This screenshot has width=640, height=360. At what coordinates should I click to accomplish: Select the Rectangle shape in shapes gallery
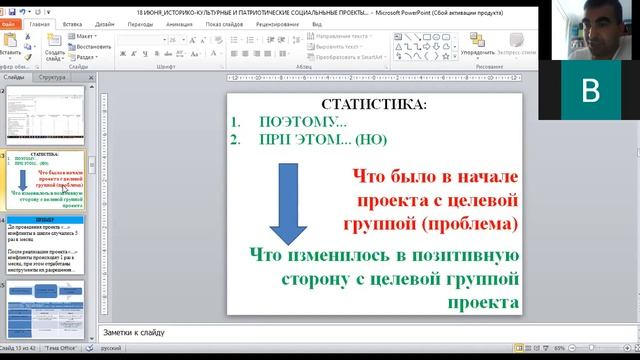click(x=427, y=37)
